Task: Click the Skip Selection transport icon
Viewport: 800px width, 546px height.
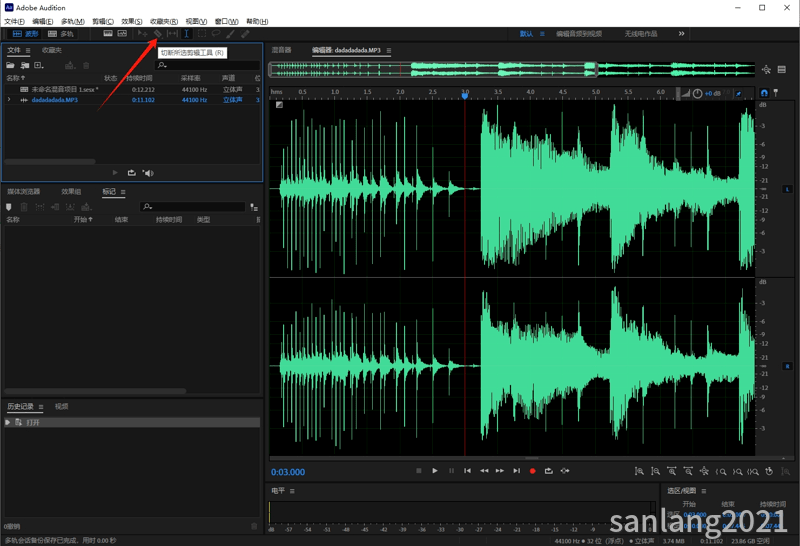Action: [565, 471]
